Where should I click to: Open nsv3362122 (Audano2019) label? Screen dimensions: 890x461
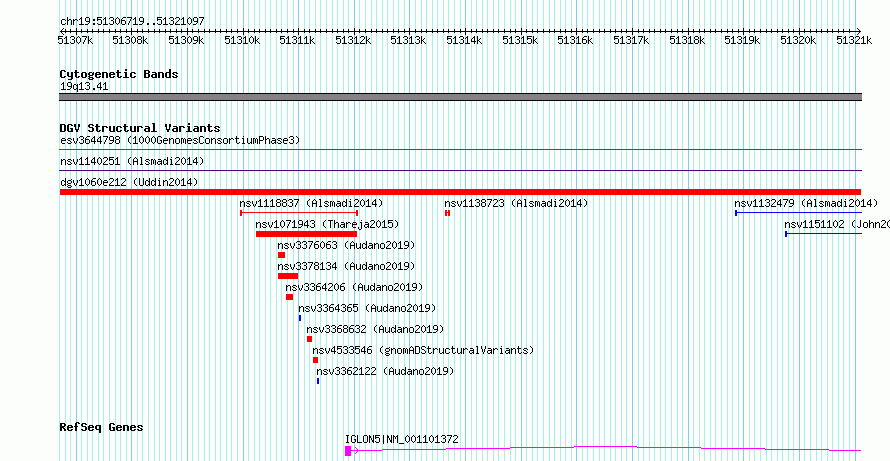[385, 371]
